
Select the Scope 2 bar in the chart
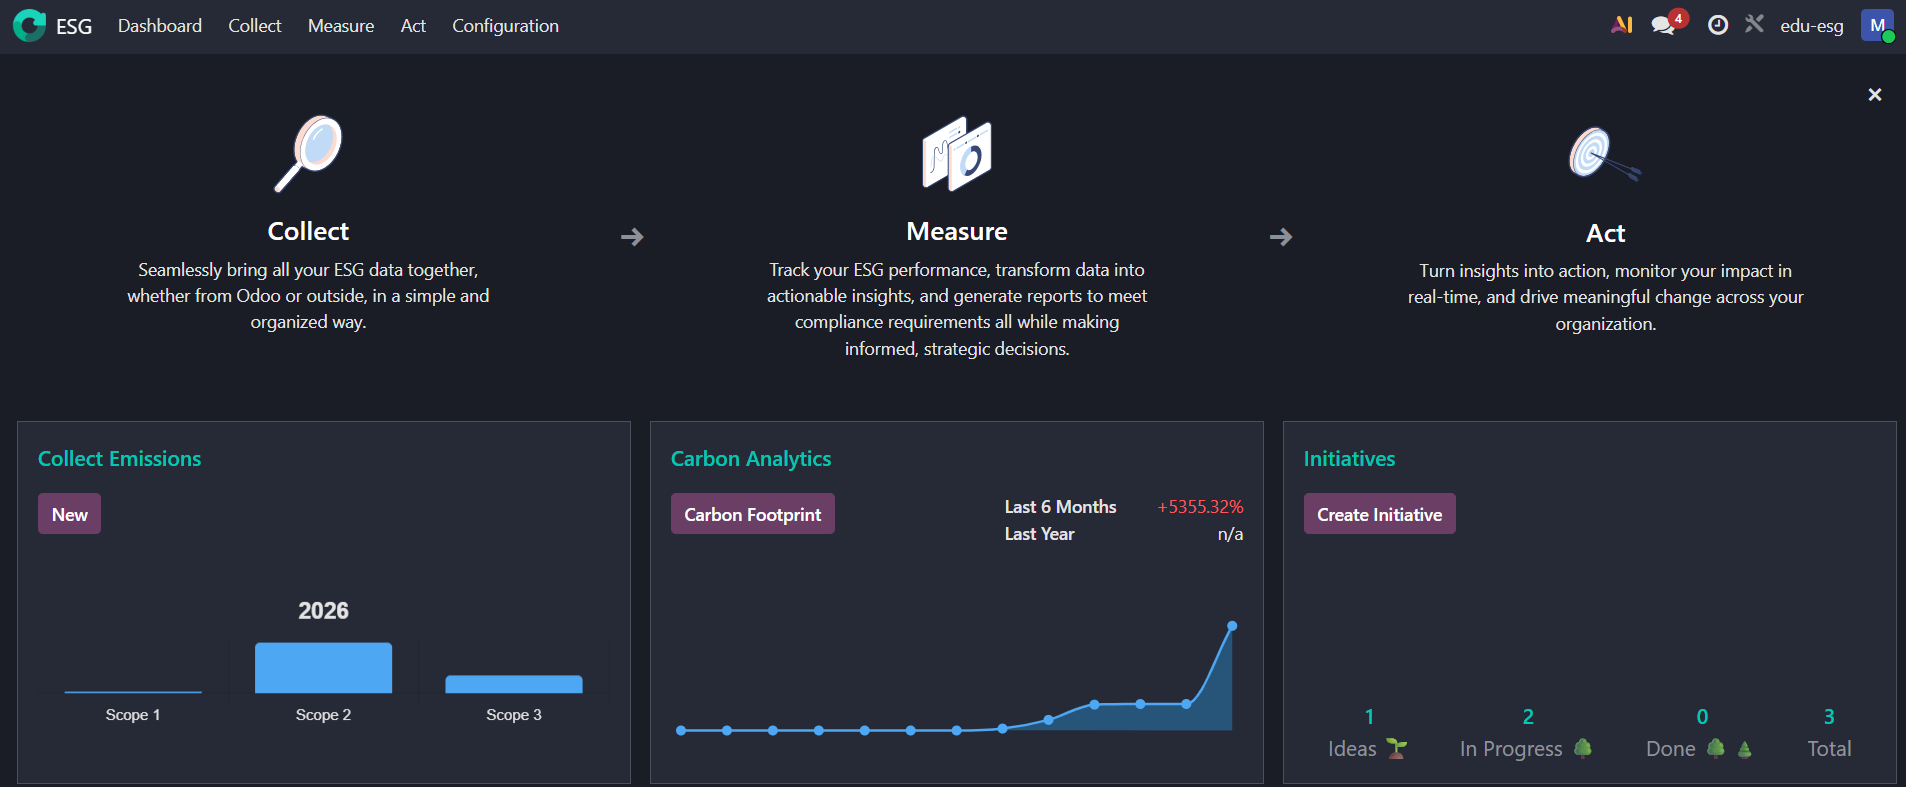(x=323, y=667)
